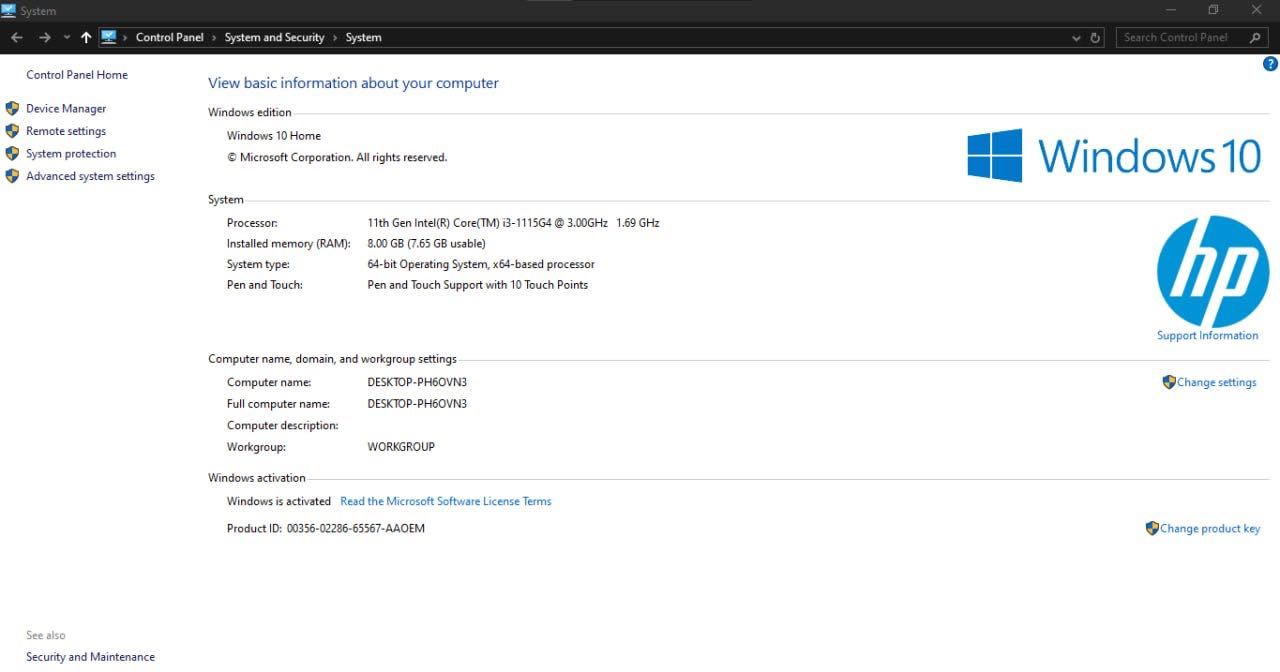Click the Back navigation arrow
Screen dimensions: 1280x672
(x=17, y=38)
